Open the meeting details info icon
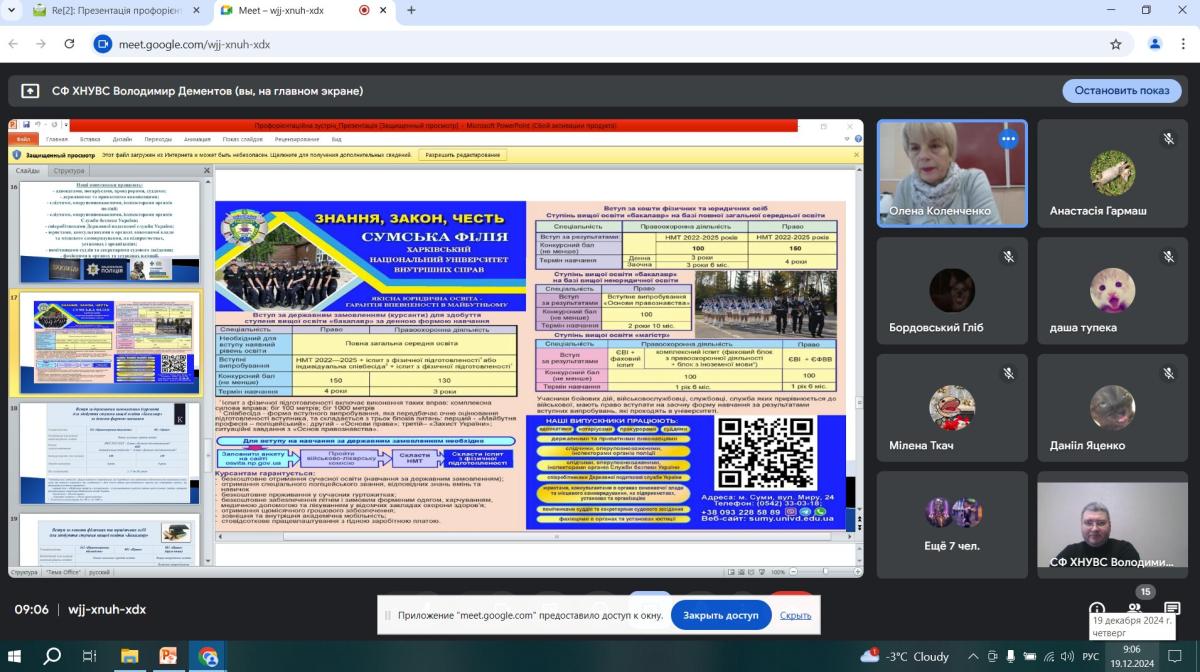Image resolution: width=1200 pixels, height=672 pixels. pyautogui.click(x=1097, y=609)
